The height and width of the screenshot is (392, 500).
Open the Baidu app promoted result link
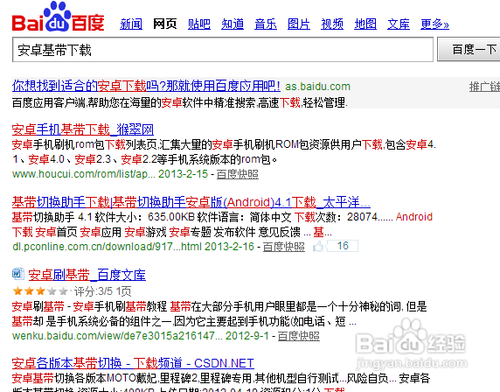coord(146,86)
